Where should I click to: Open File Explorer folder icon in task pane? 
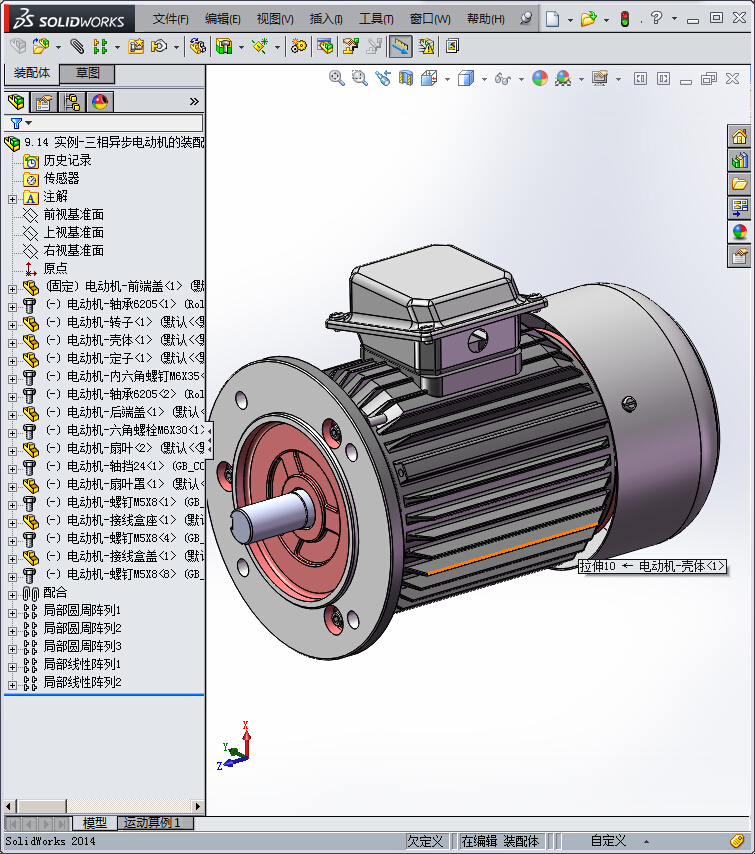pyautogui.click(x=739, y=184)
